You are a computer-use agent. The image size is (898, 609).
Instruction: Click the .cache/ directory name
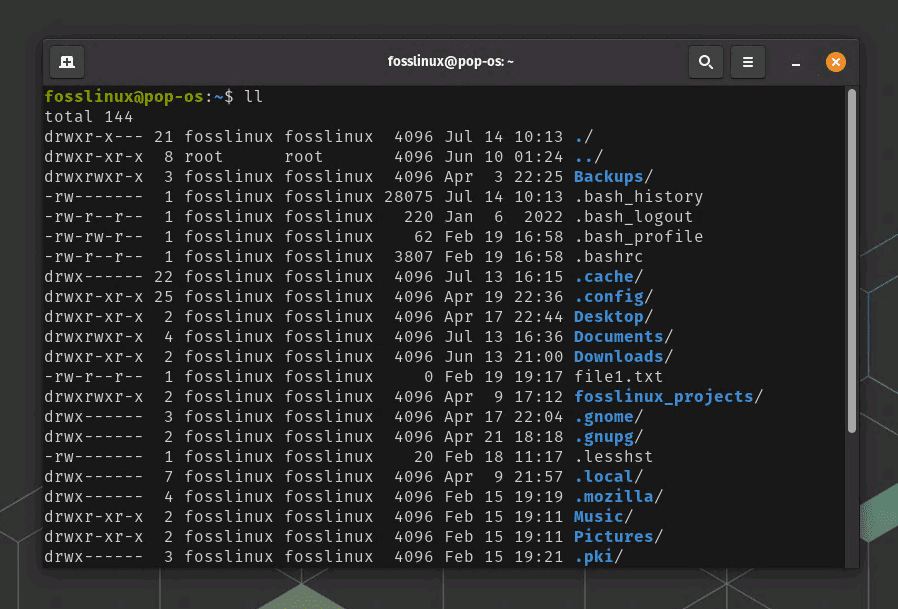click(x=609, y=277)
